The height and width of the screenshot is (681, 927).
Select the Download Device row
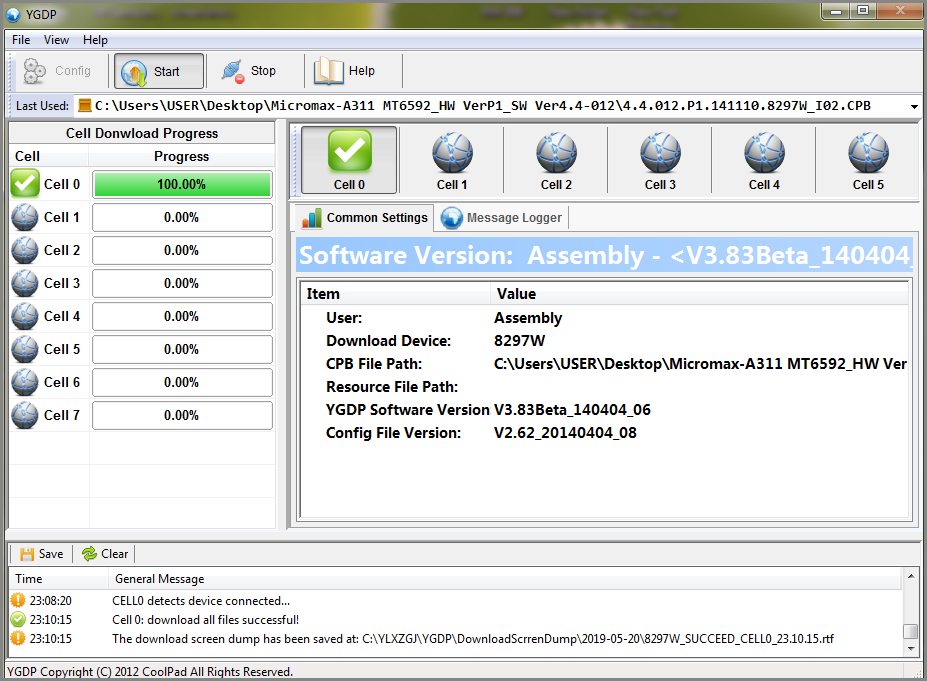604,341
